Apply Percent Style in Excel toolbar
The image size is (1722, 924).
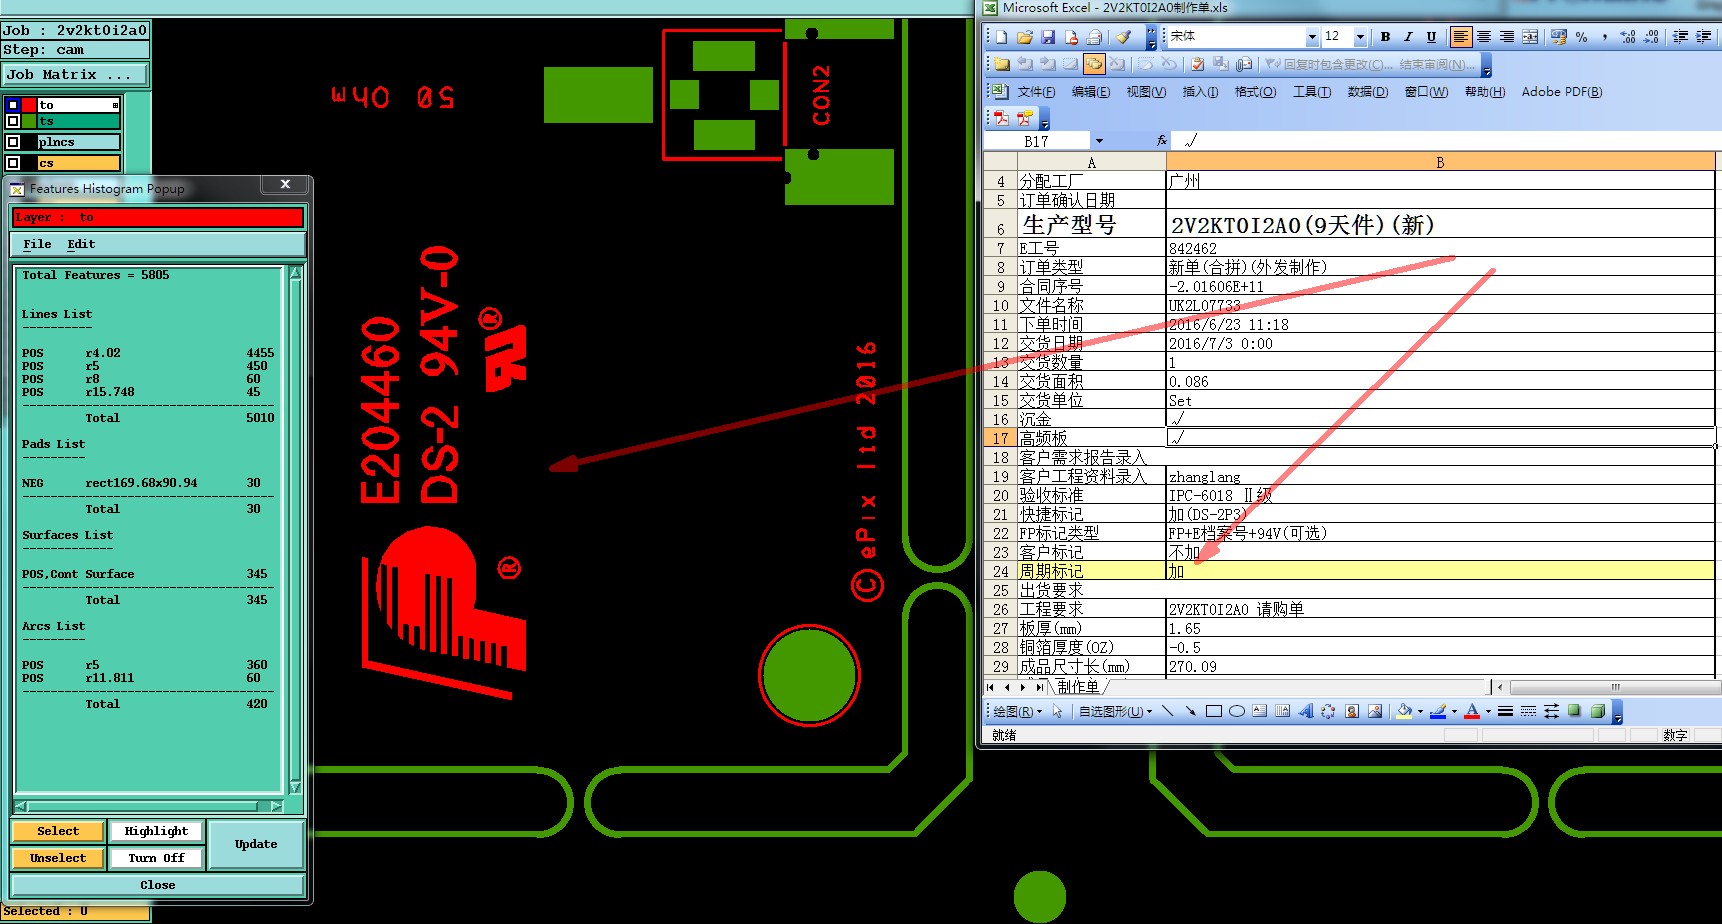coord(1582,37)
